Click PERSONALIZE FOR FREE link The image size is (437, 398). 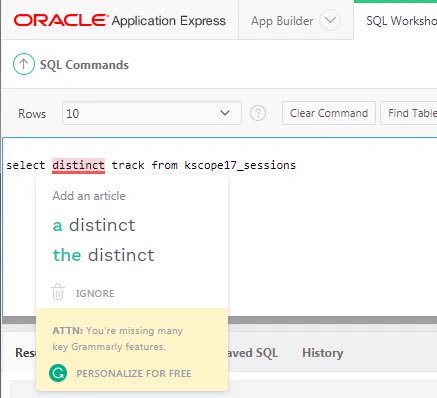pyautogui.click(x=134, y=374)
